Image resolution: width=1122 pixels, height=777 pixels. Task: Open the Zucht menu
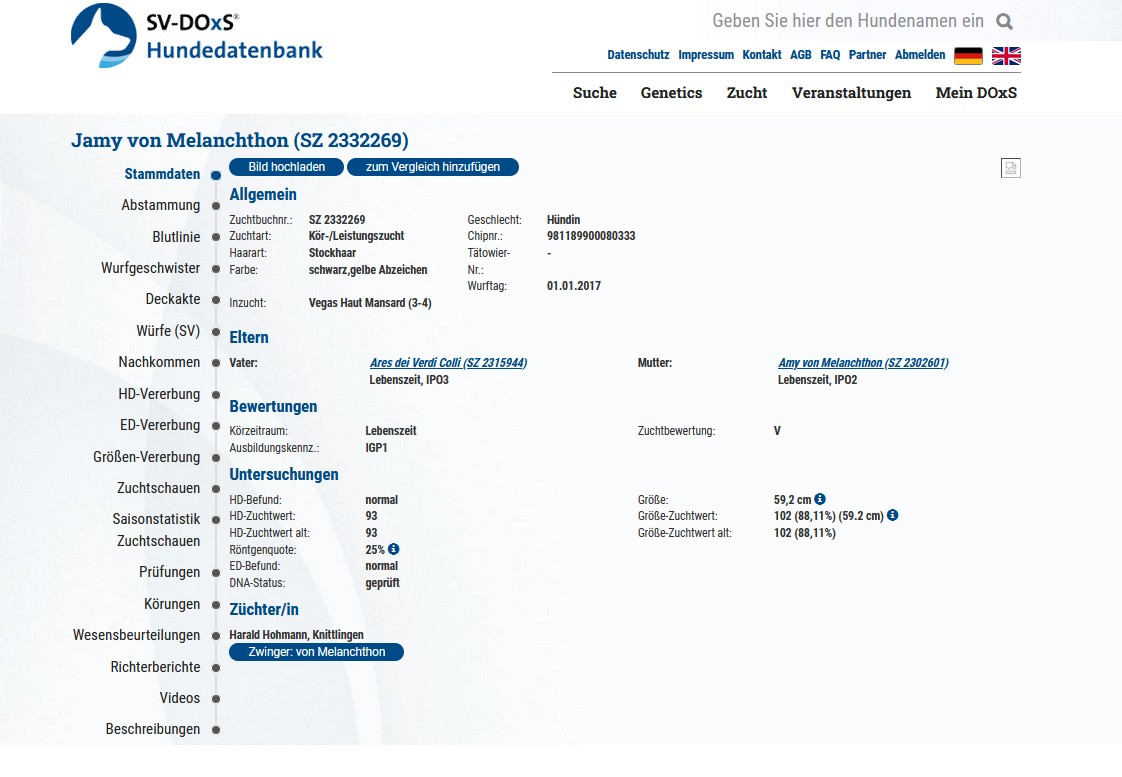[747, 93]
